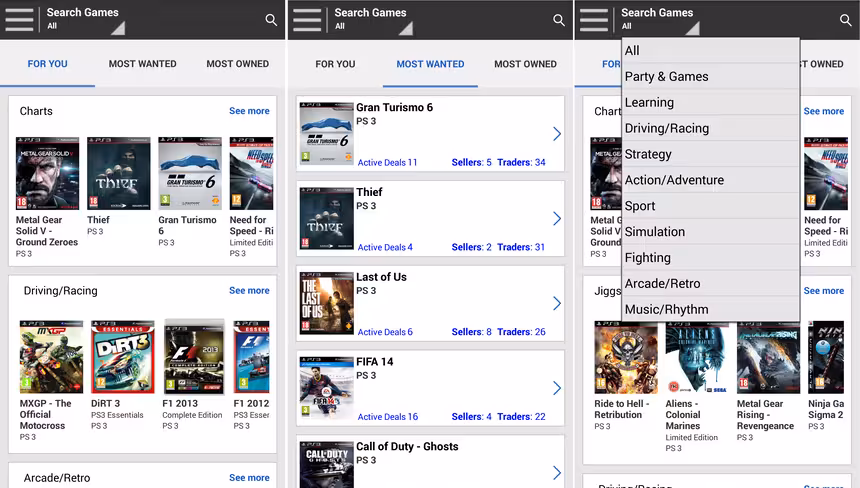The height and width of the screenshot is (488, 860).
Task: Tap Call of Duty Ghosts cover image
Action: pyautogui.click(x=326, y=465)
